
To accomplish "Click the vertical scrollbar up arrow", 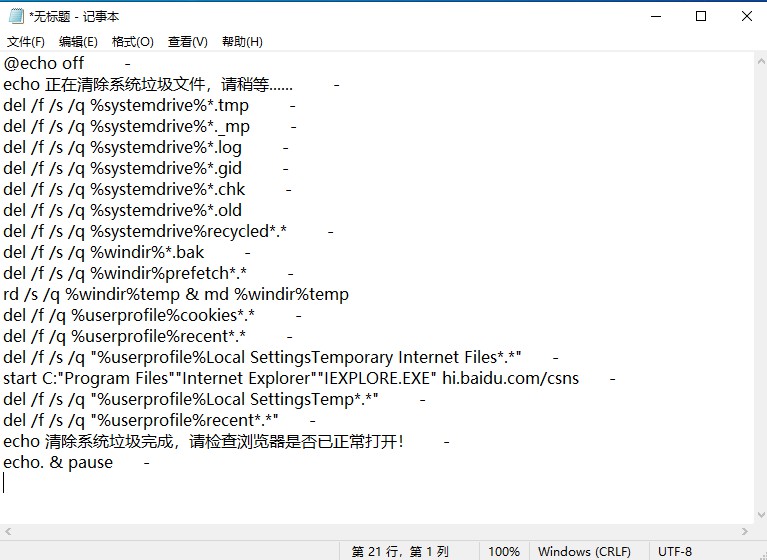I will (759, 60).
